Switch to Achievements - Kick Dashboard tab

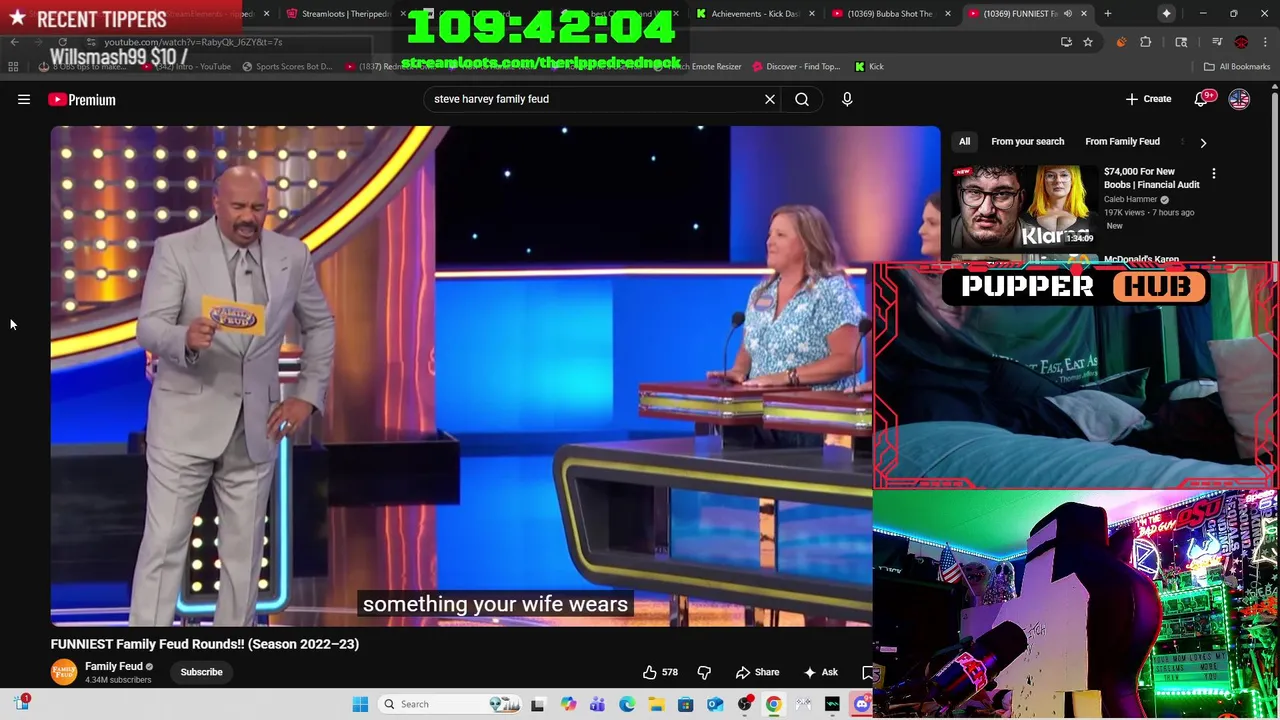(750, 14)
